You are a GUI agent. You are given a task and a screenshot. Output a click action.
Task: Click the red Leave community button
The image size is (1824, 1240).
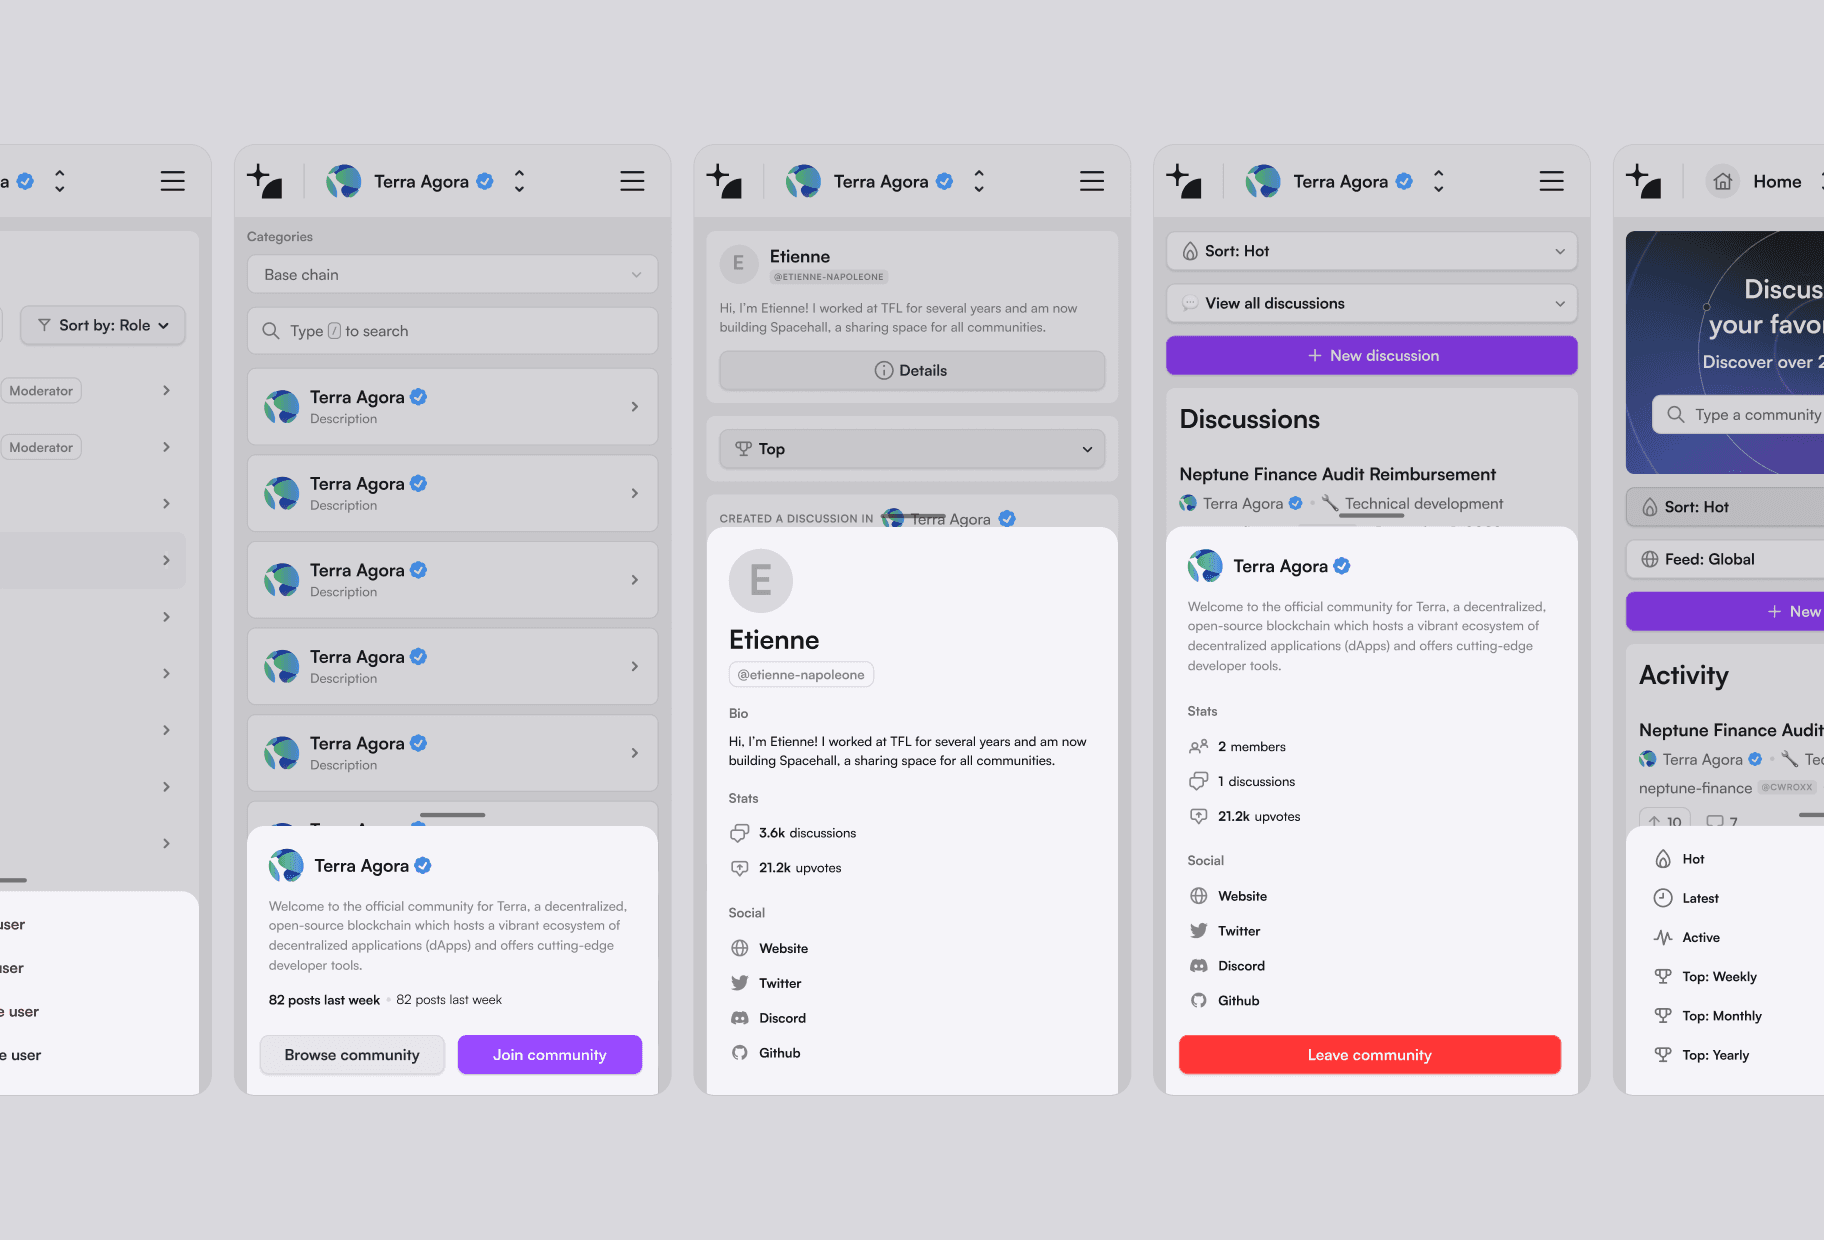point(1370,1055)
